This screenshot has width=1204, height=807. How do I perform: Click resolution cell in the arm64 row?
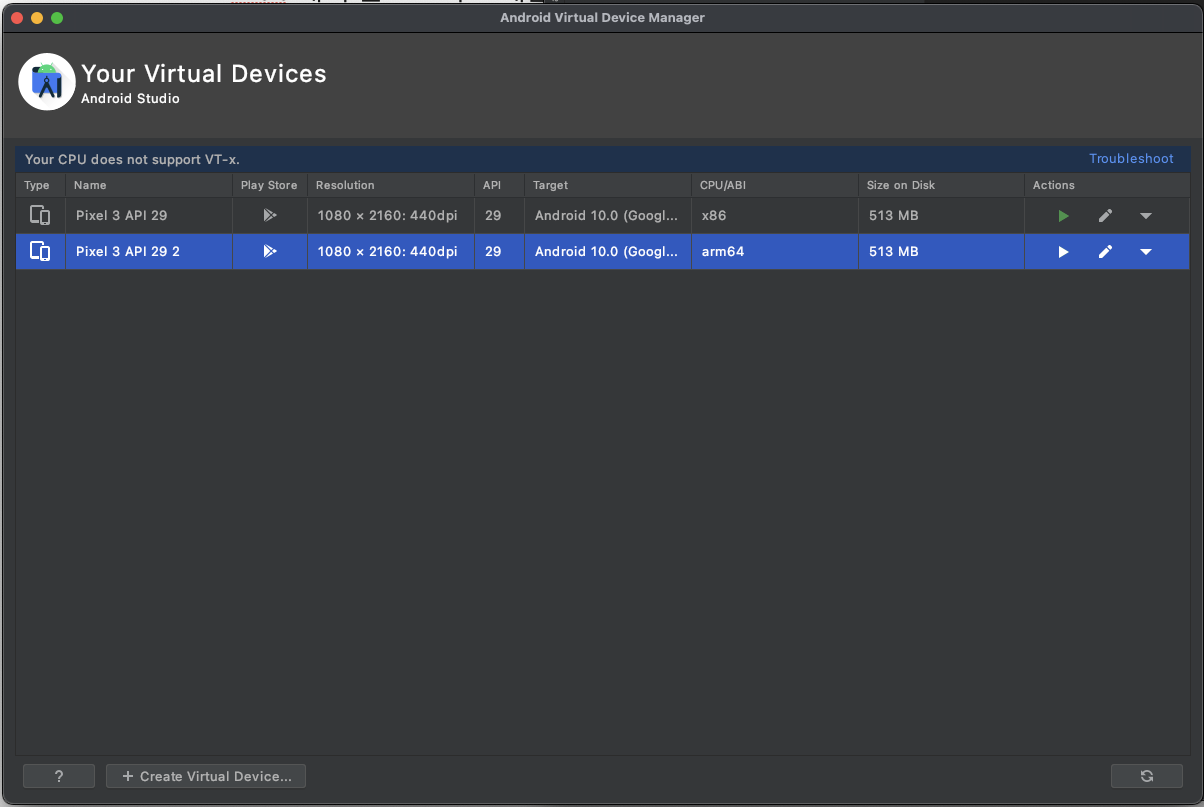tap(391, 252)
